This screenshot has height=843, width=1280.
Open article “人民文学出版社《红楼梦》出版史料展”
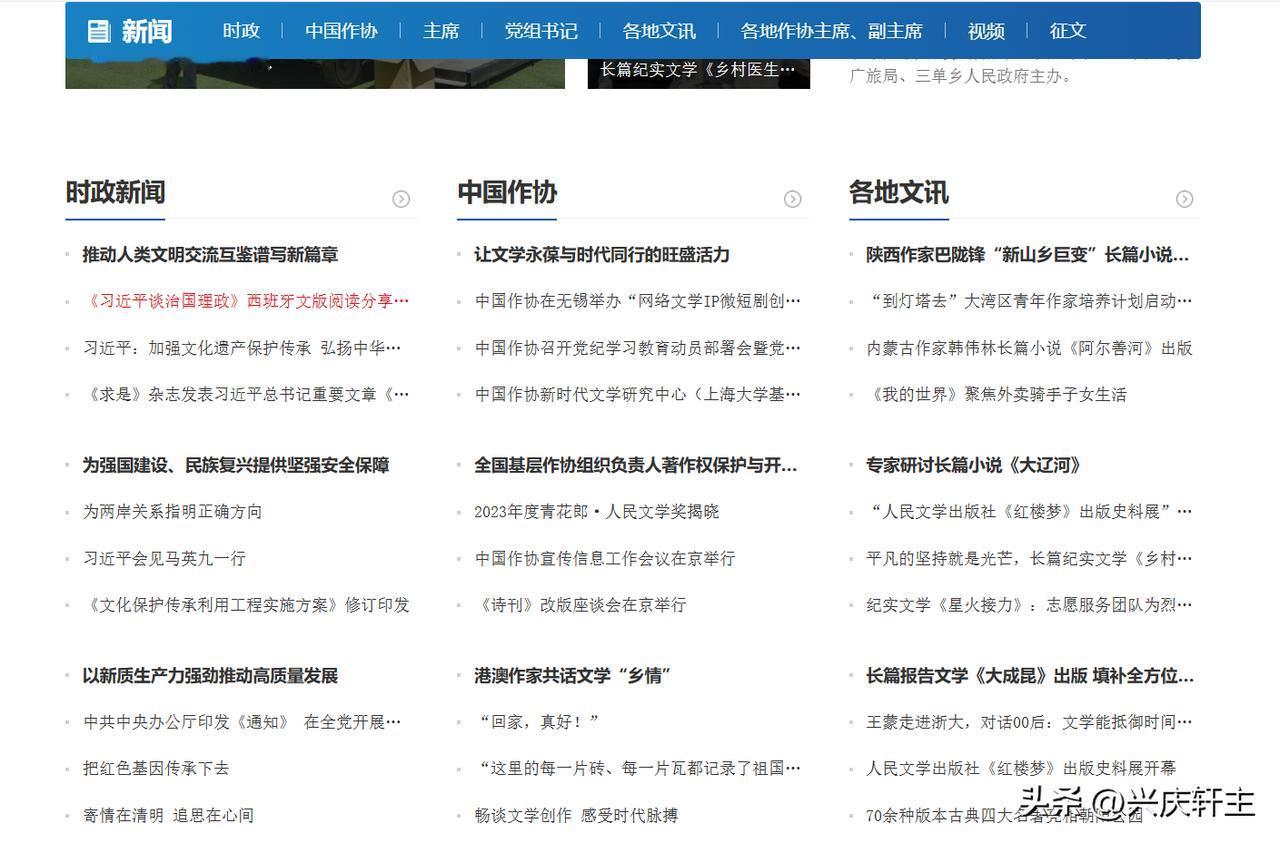[x=1030, y=512]
